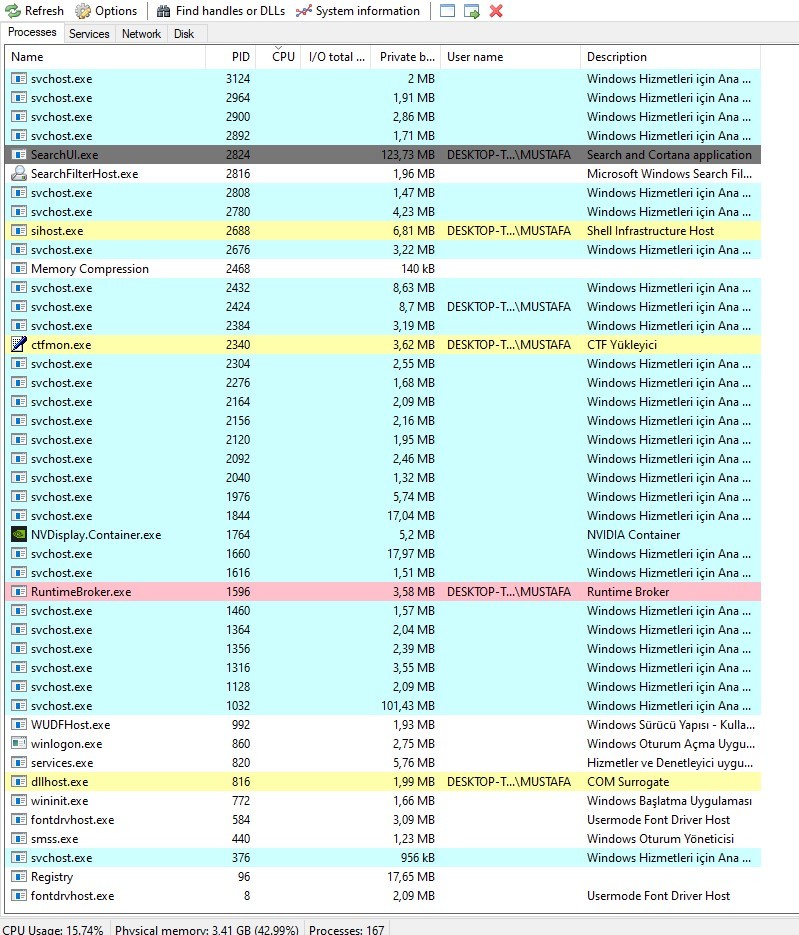Select the Memory Compression row name
This screenshot has width=799, height=935.
90,269
